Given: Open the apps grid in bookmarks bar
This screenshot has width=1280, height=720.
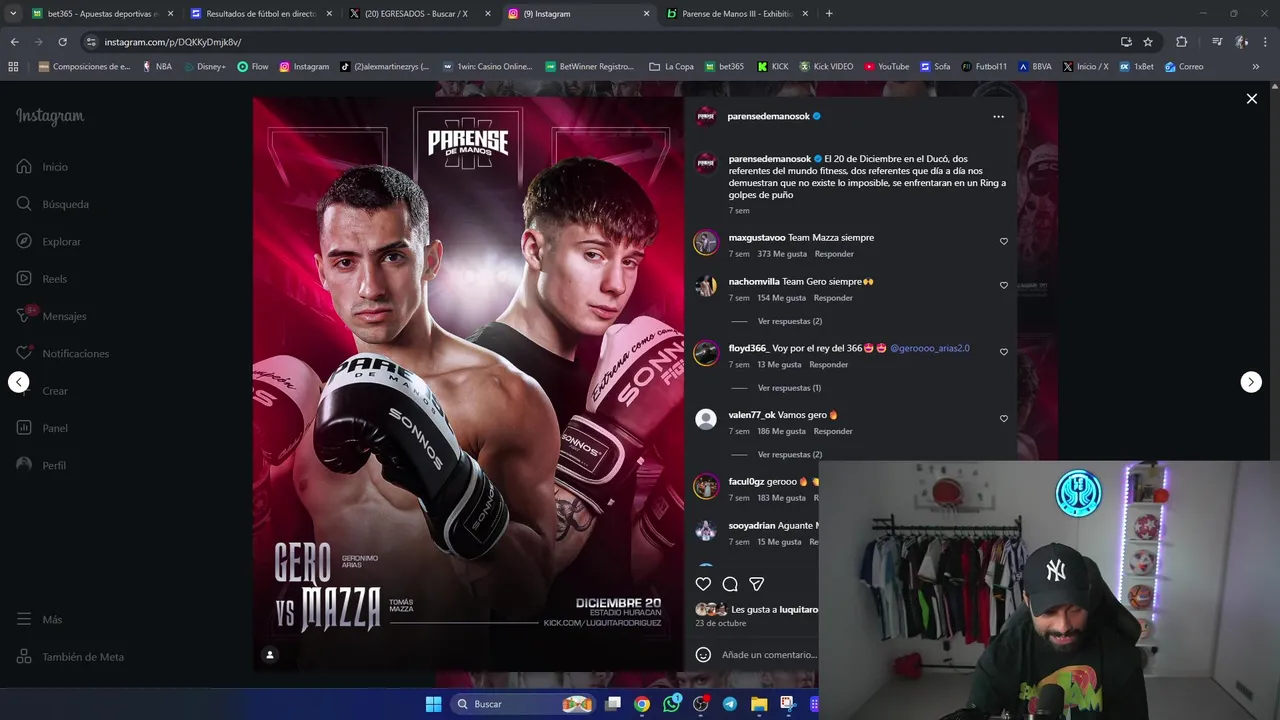Looking at the screenshot, I should (13, 67).
